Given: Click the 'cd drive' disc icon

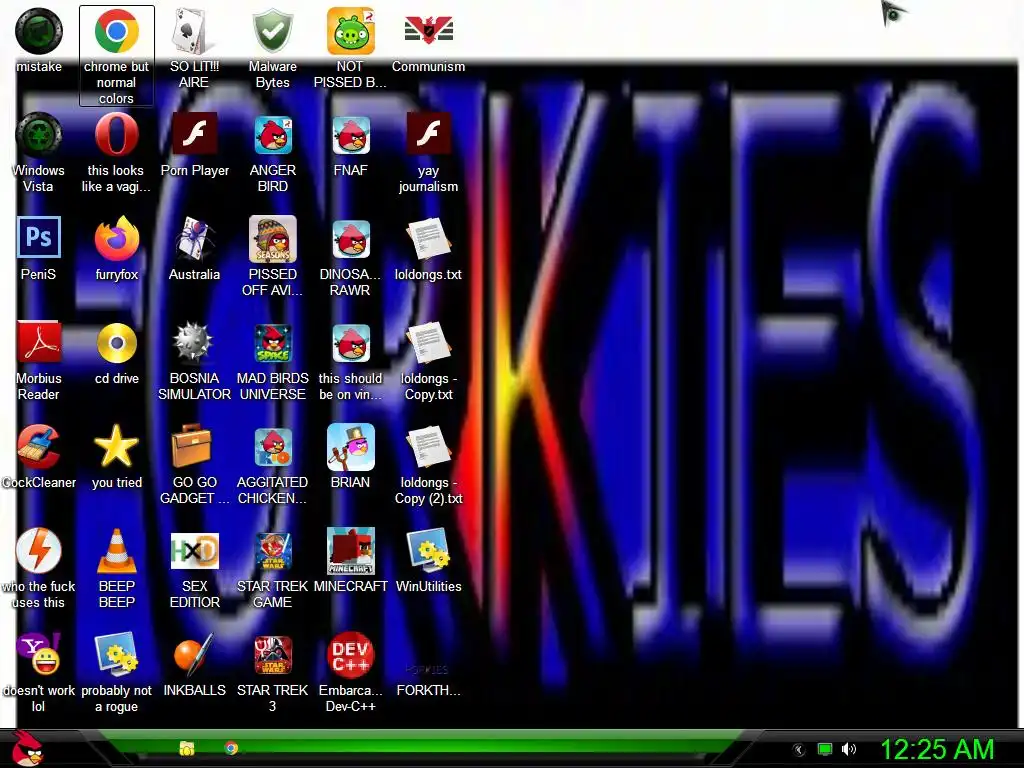Looking at the screenshot, I should pyautogui.click(x=116, y=343).
